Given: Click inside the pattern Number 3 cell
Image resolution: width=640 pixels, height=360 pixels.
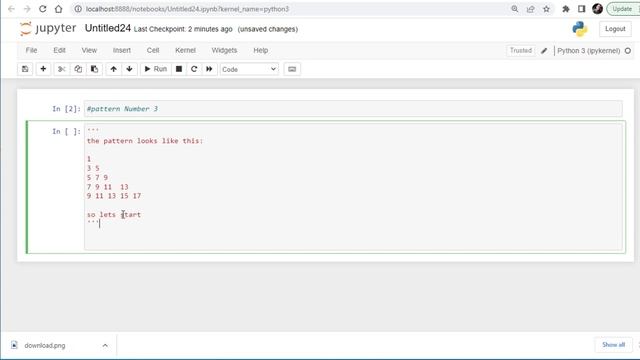Looking at the screenshot, I should (x=353, y=109).
